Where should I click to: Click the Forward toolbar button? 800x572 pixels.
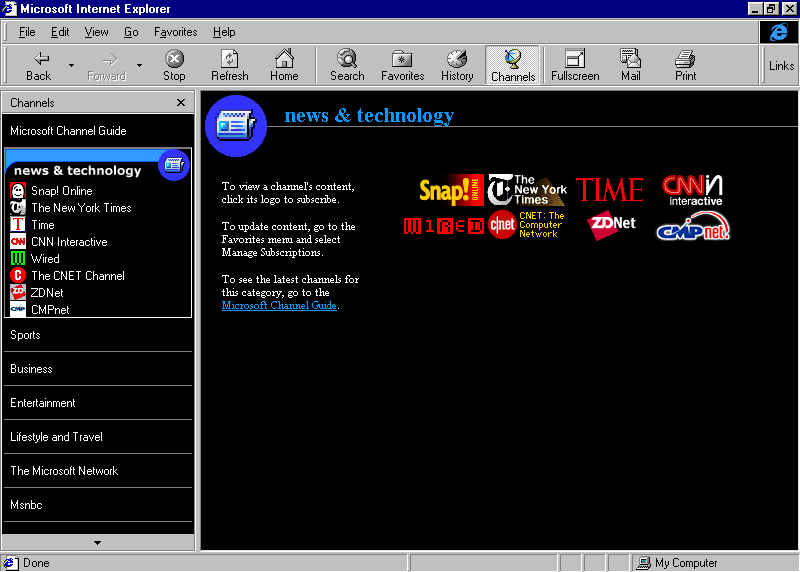pyautogui.click(x=107, y=65)
